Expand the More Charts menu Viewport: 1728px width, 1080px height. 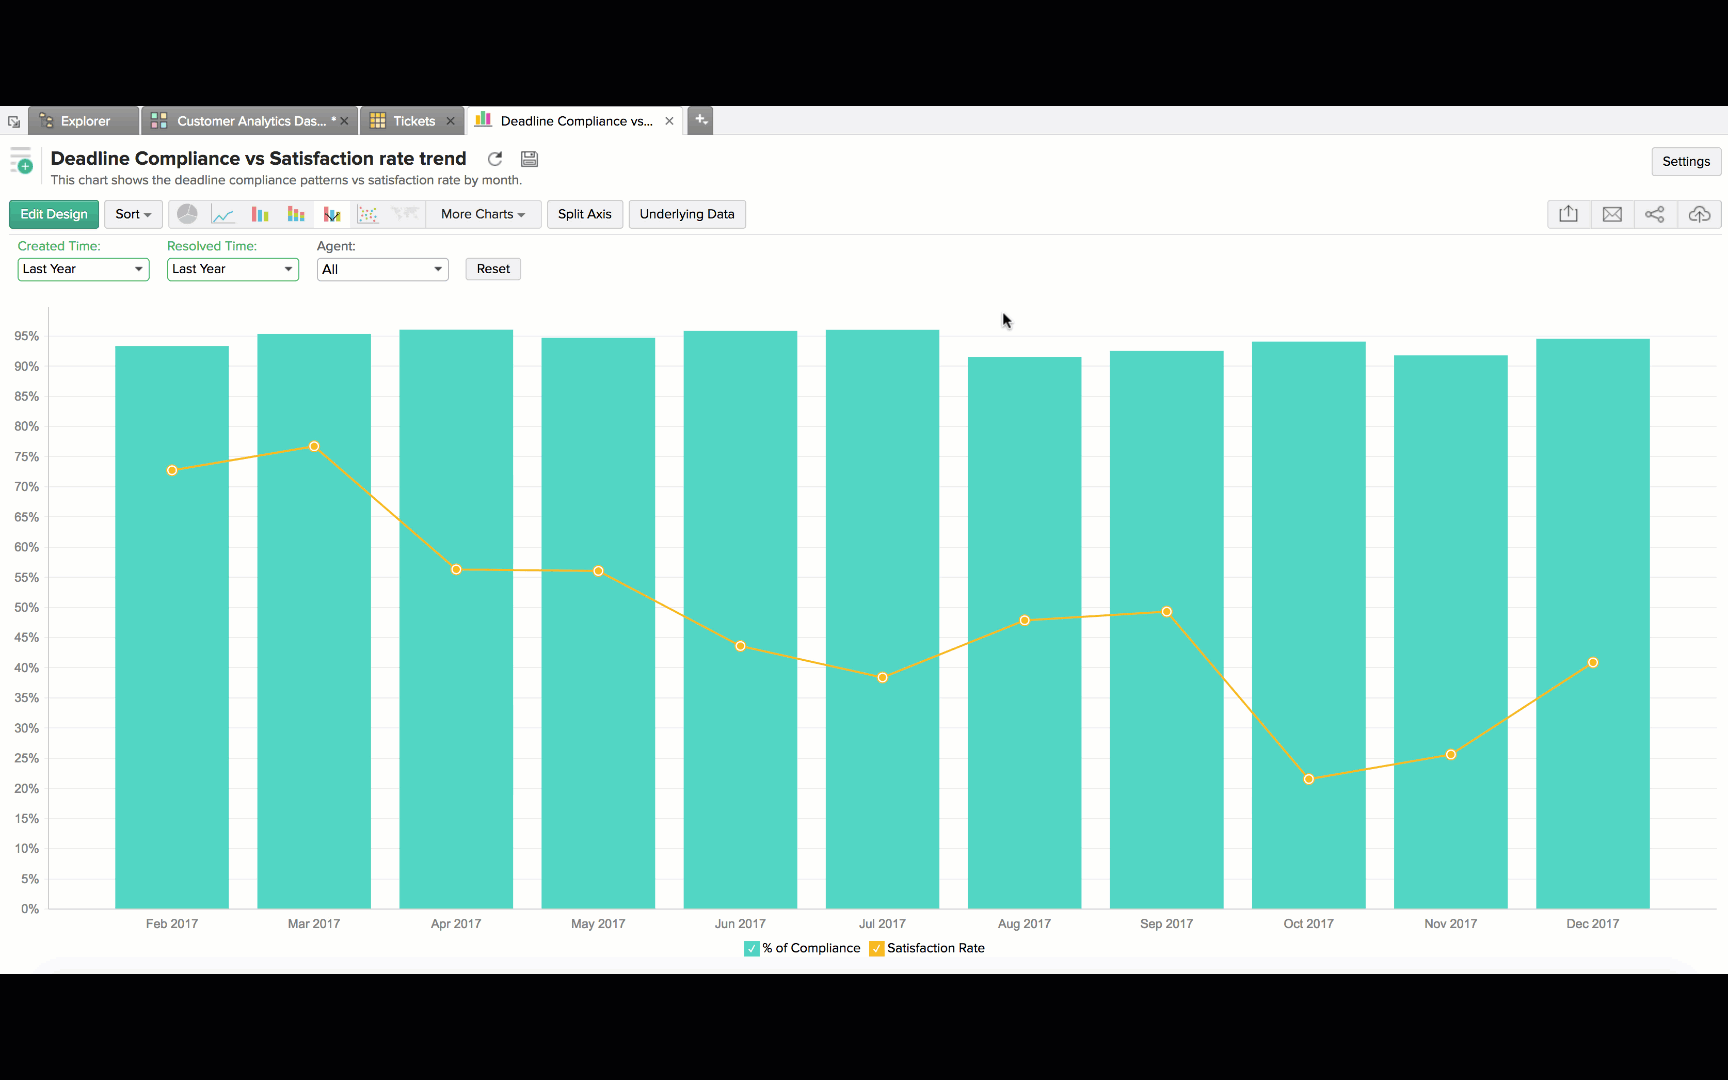click(x=483, y=214)
